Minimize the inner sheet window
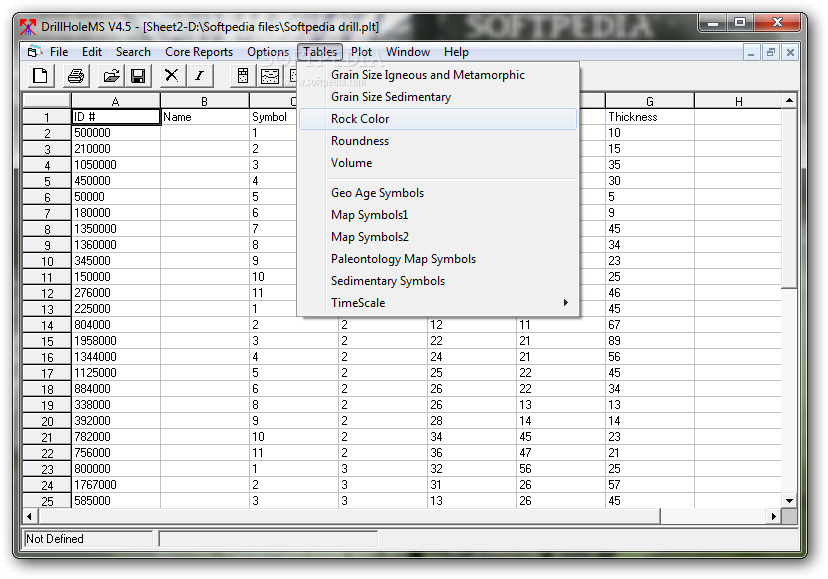Image resolution: width=828 pixels, height=579 pixels. 751,52
